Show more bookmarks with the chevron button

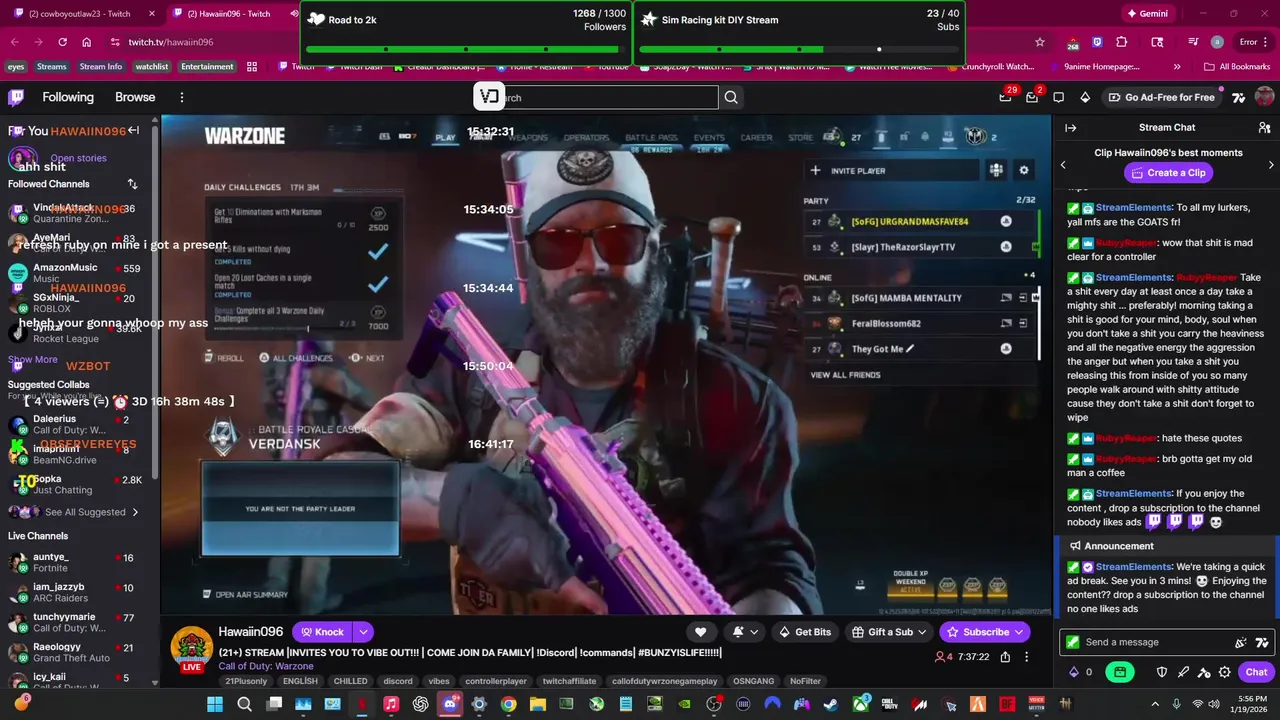(1176, 67)
